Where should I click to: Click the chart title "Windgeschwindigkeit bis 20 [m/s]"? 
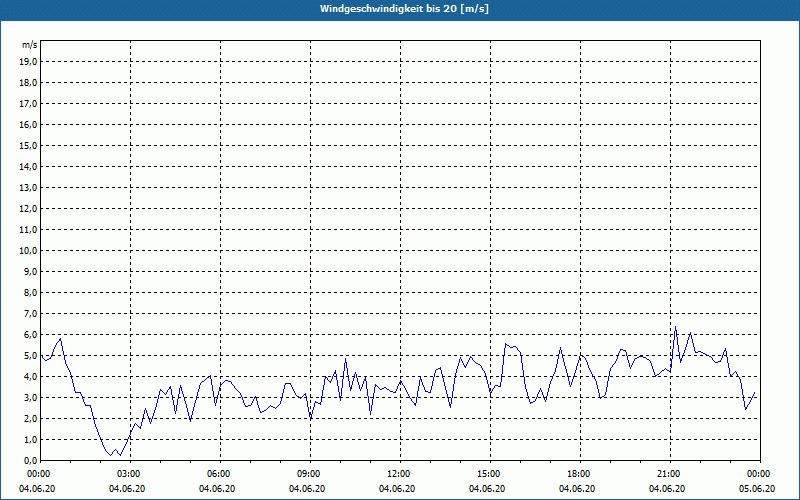[x=404, y=9]
